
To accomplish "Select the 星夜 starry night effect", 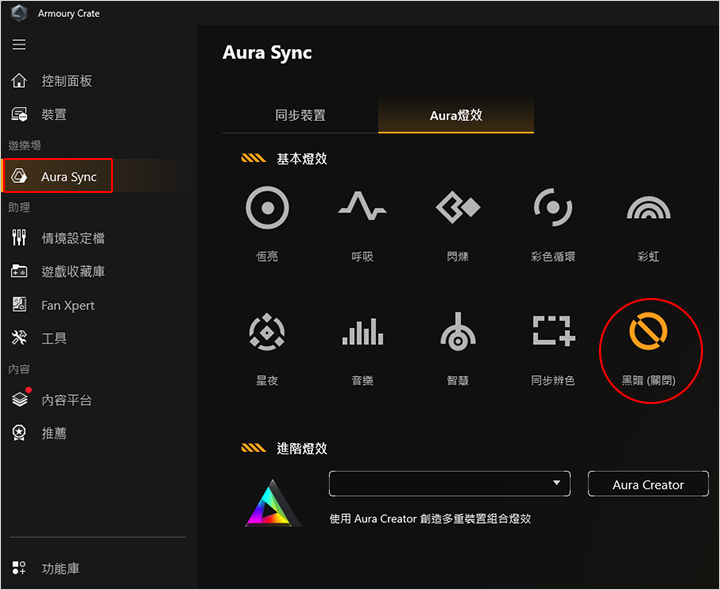I will coord(267,349).
